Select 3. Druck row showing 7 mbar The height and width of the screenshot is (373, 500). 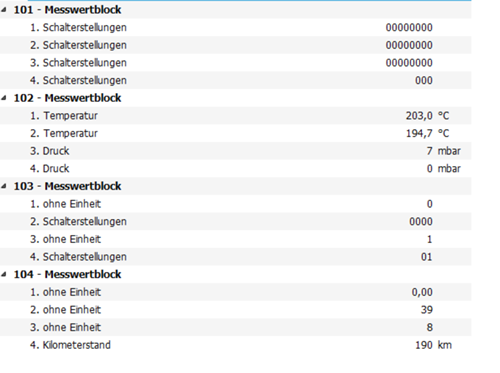236,151
